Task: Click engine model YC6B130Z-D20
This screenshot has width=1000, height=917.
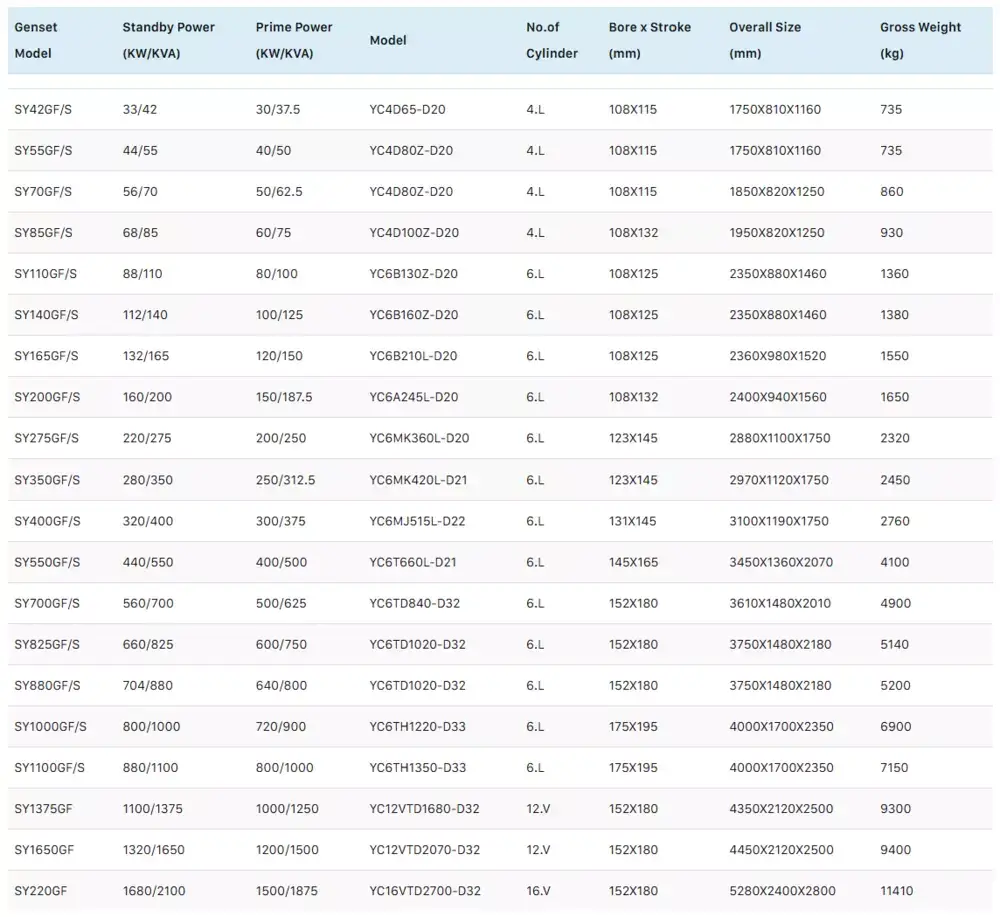Action: [413, 274]
